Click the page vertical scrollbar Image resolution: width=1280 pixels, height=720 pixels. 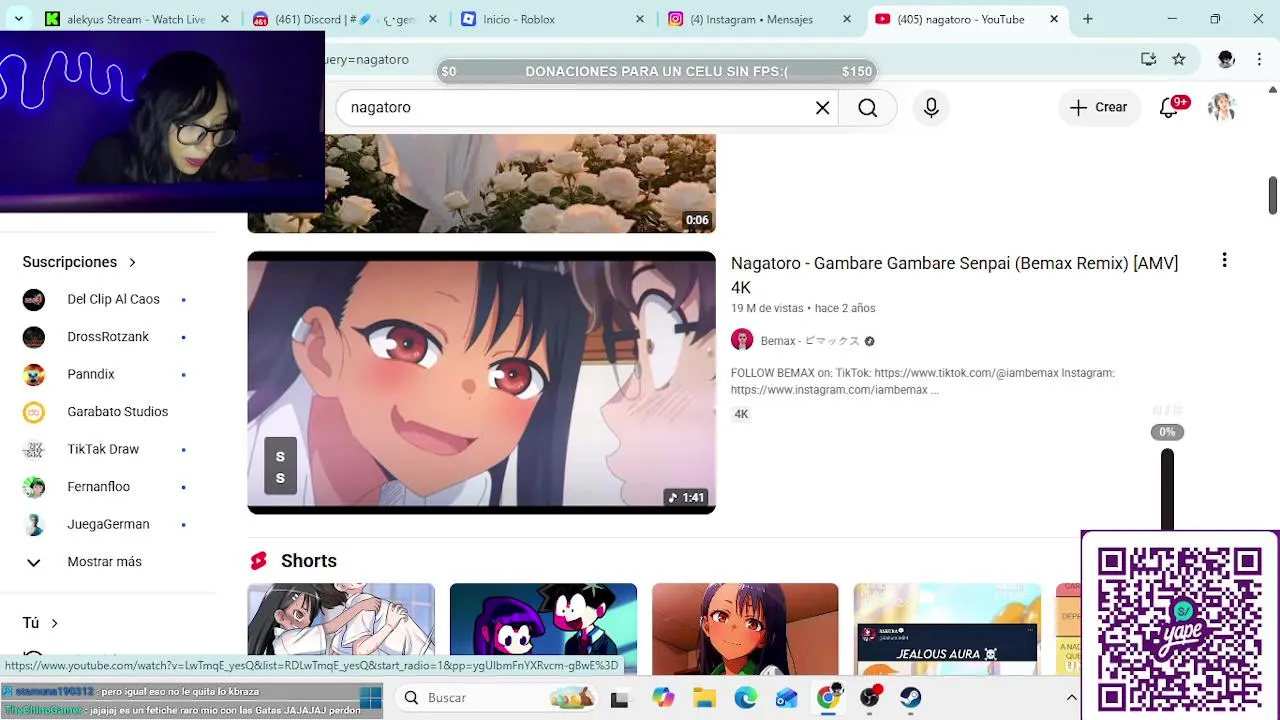tap(1273, 195)
